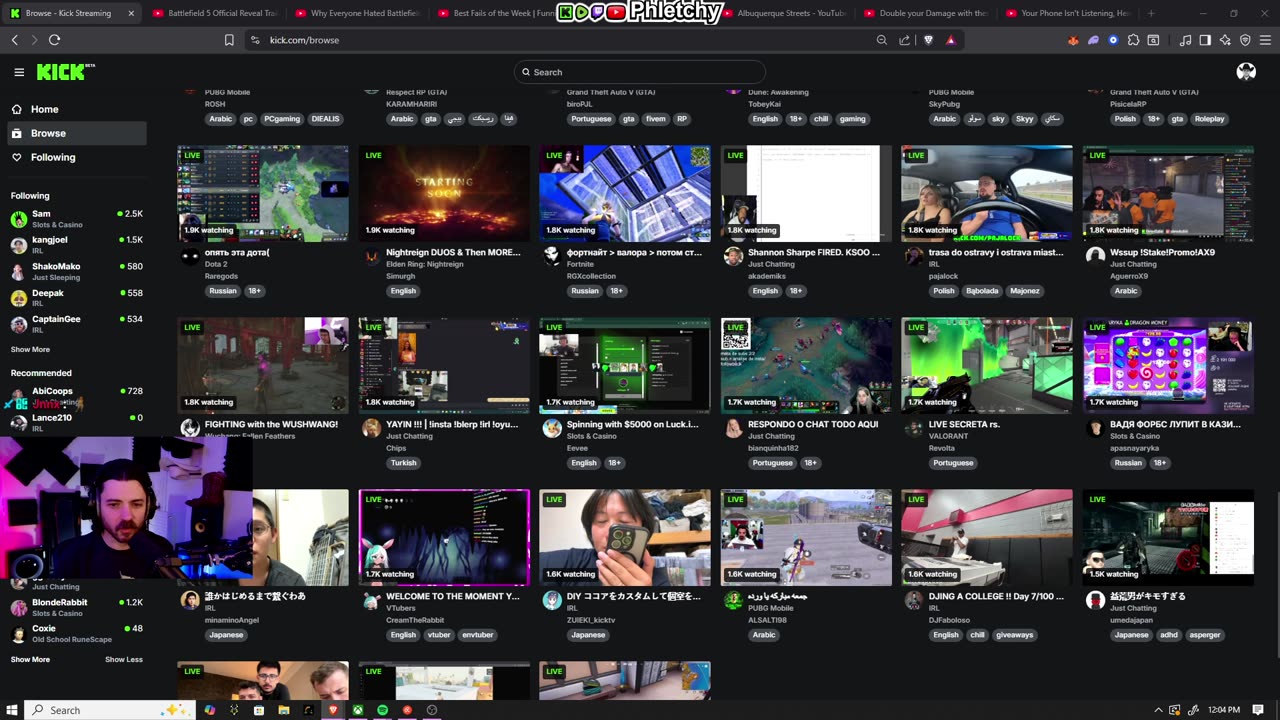Click the PCgaming tag under ROSH
Viewport: 1280px width, 720px height.
click(x=282, y=119)
